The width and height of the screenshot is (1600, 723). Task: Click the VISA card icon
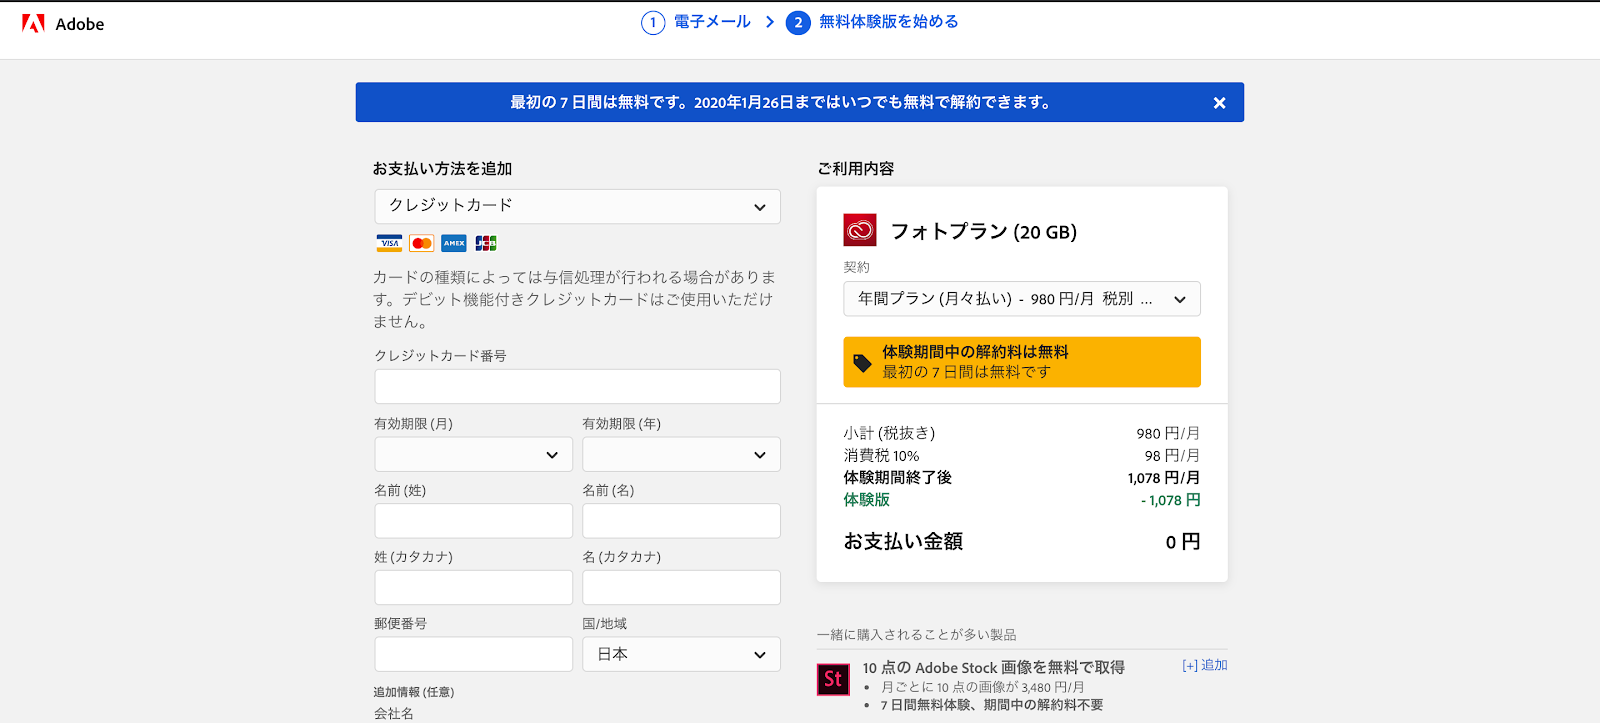(389, 243)
